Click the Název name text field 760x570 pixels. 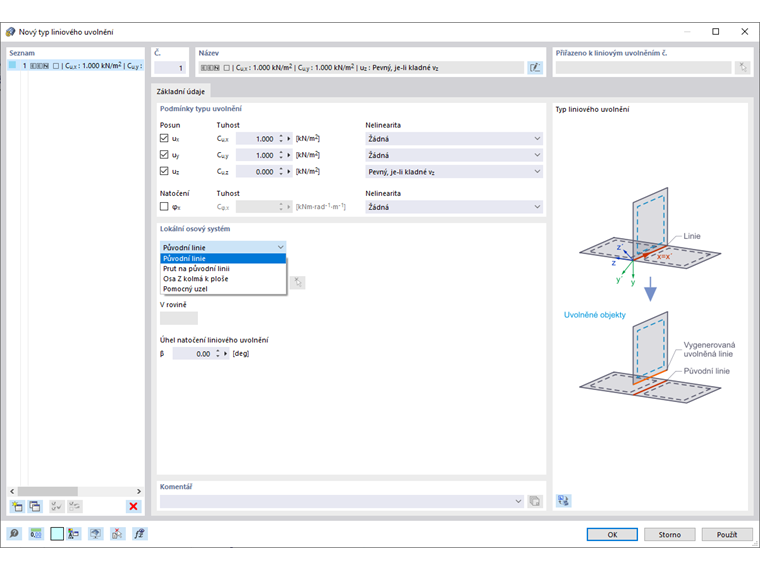tap(361, 67)
